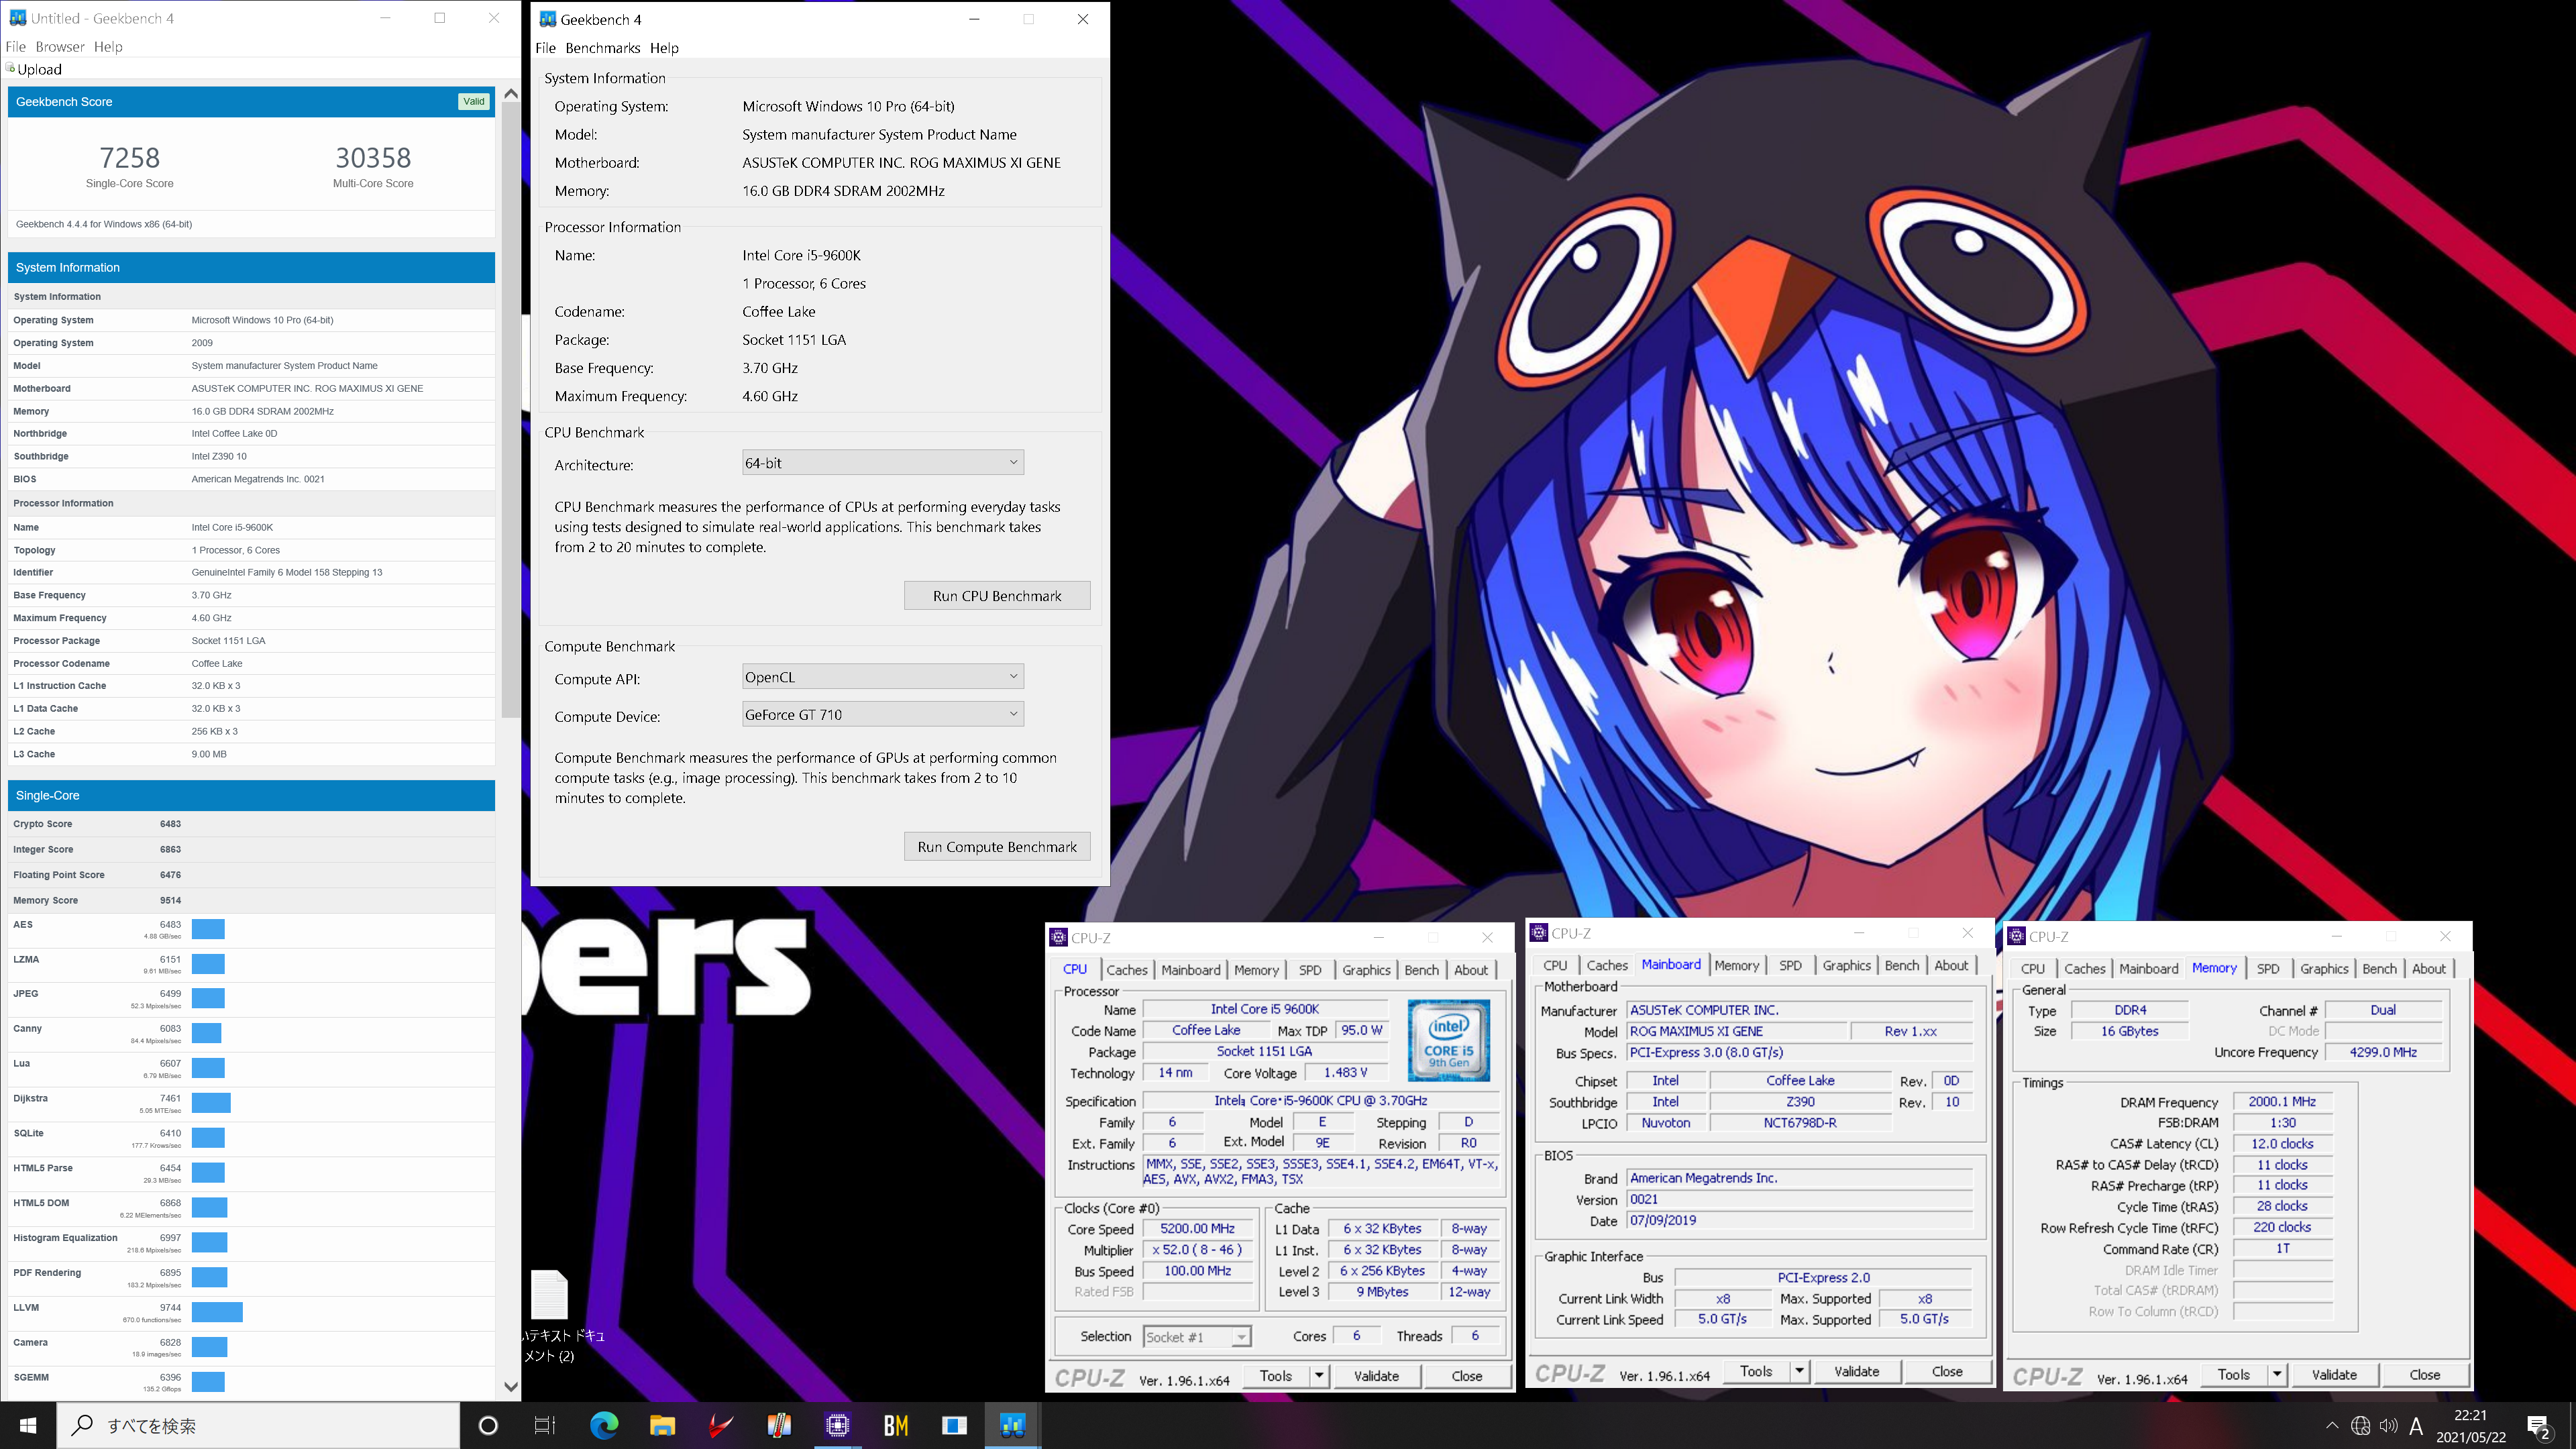Image resolution: width=2576 pixels, height=1449 pixels.
Task: Open the red checkmark taskbar app
Action: tap(721, 1425)
